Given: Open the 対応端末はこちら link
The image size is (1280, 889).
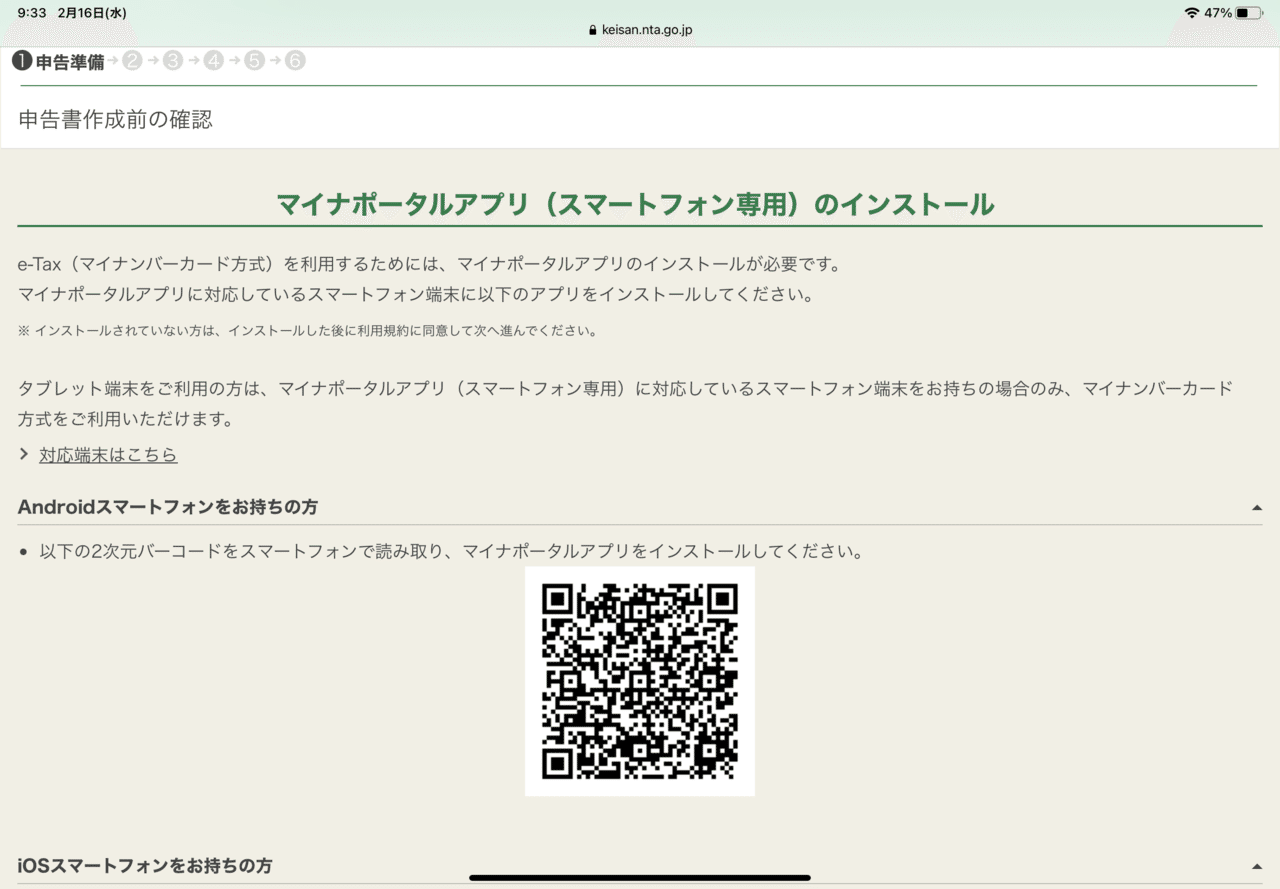Looking at the screenshot, I should [x=108, y=455].
